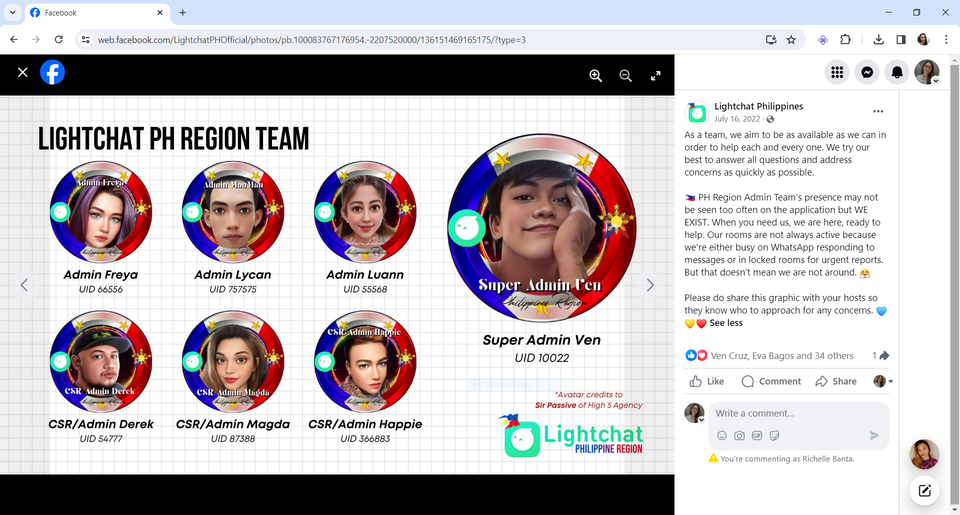Go back in the browser
This screenshot has width=960, height=515.
[14, 40]
